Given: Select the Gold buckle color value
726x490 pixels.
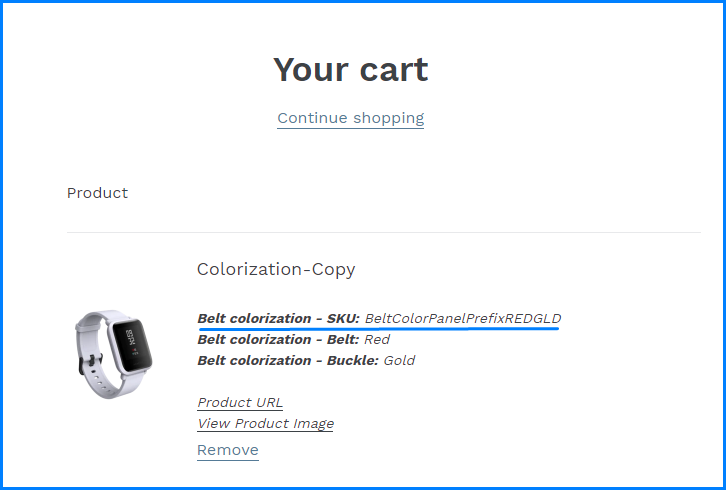Looking at the screenshot, I should pyautogui.click(x=399, y=360).
